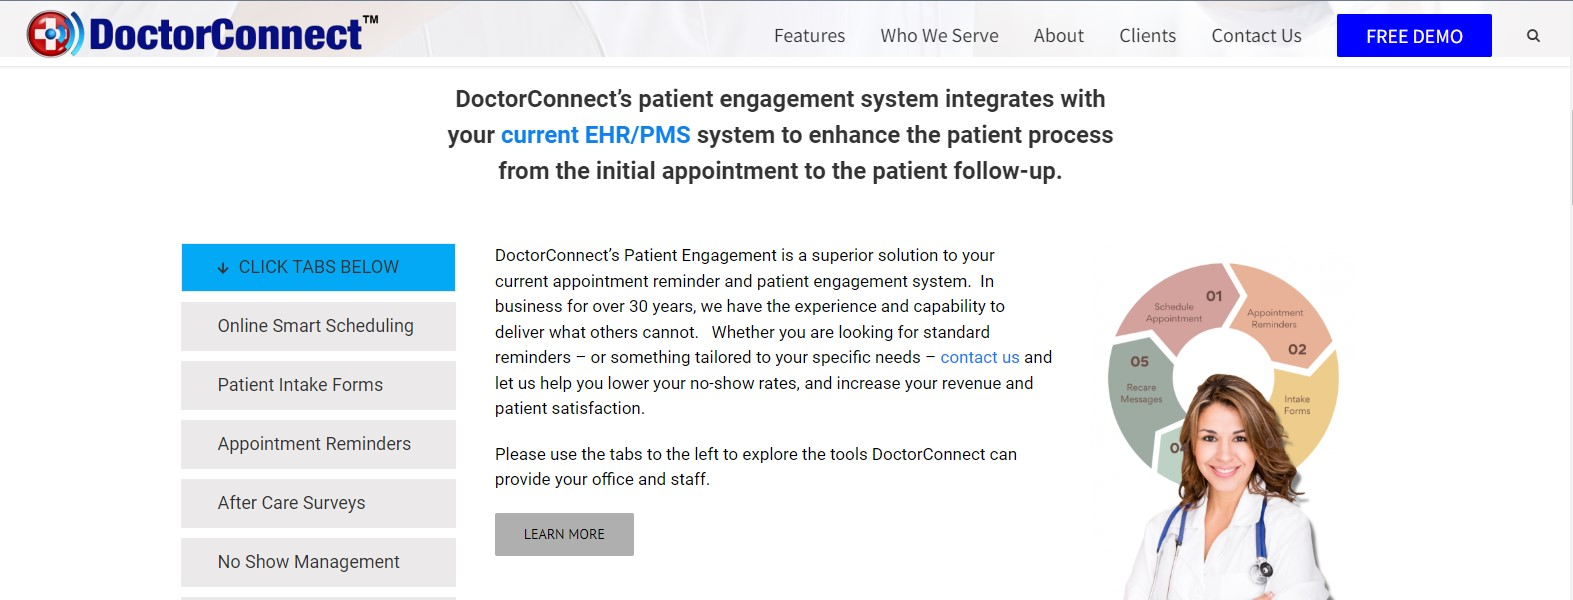Follow the current EHR/PMS link
This screenshot has width=1573, height=600.
(x=595, y=135)
